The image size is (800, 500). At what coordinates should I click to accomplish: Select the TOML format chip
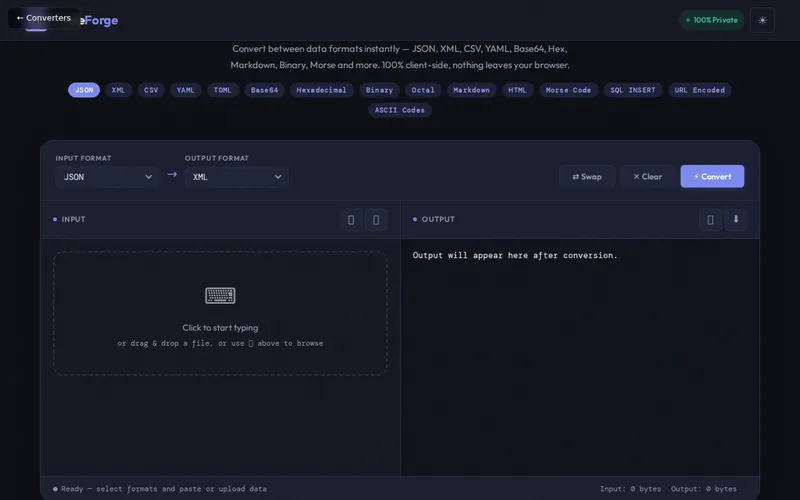(222, 90)
